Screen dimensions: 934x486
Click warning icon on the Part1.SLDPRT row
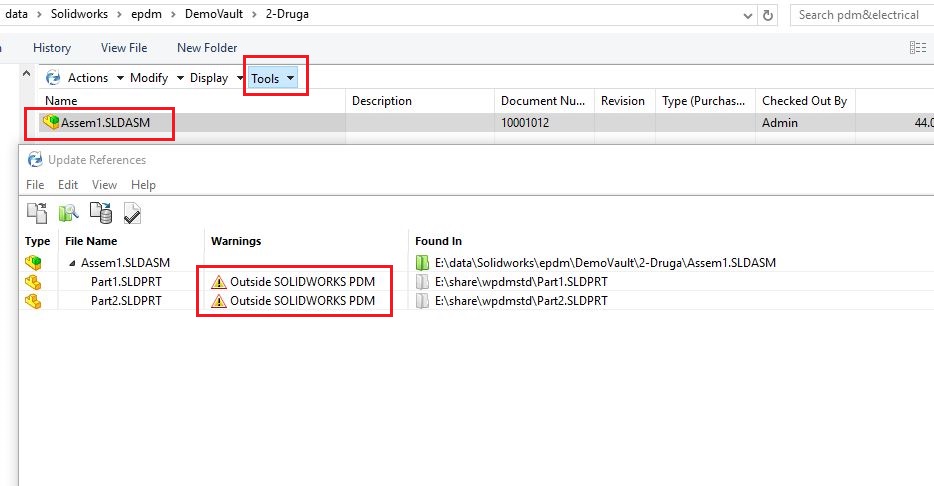(219, 282)
